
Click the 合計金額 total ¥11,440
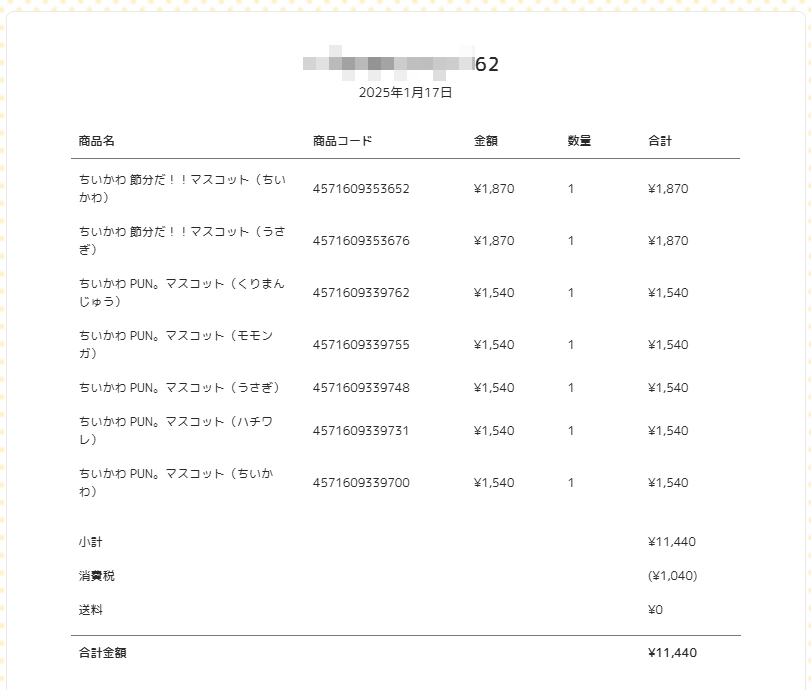pos(672,653)
